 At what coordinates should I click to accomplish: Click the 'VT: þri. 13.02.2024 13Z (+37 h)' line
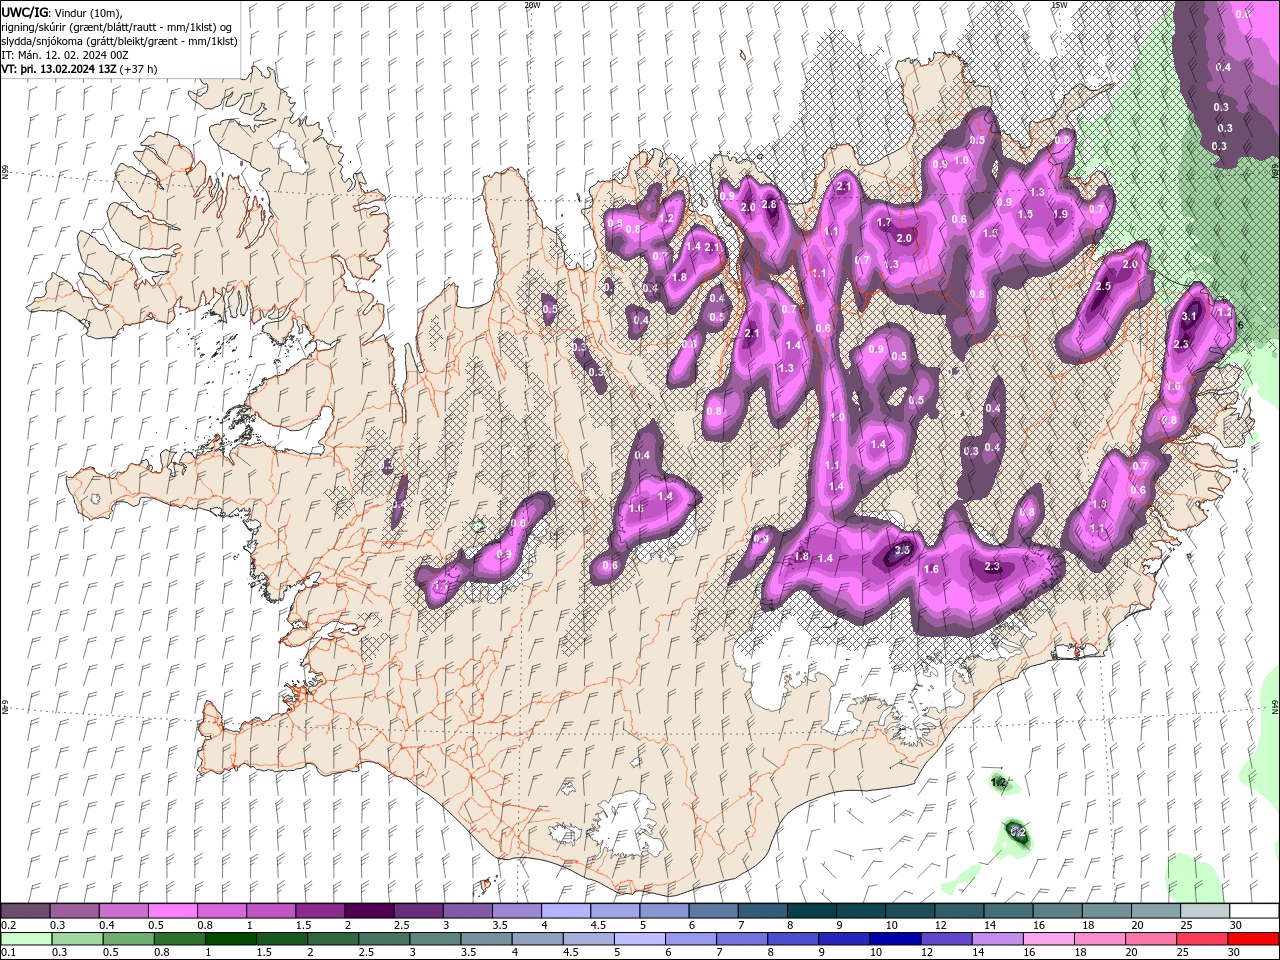[79, 69]
